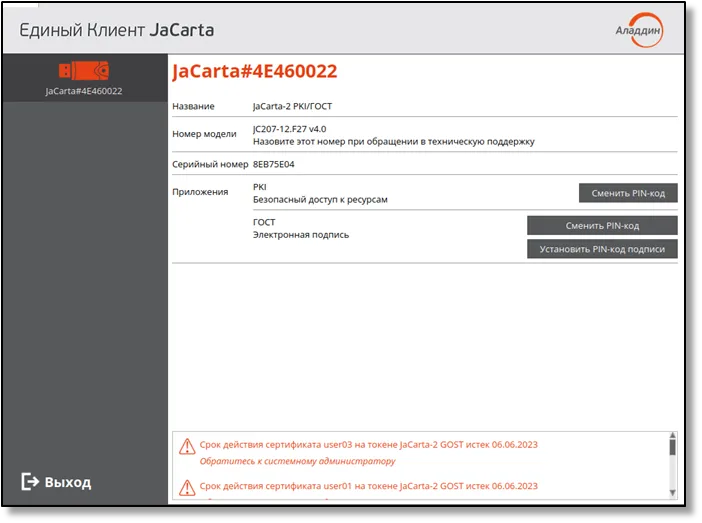This screenshot has height=523, width=702.
Task: Click the Электронная подпись description
Action: tap(301, 235)
